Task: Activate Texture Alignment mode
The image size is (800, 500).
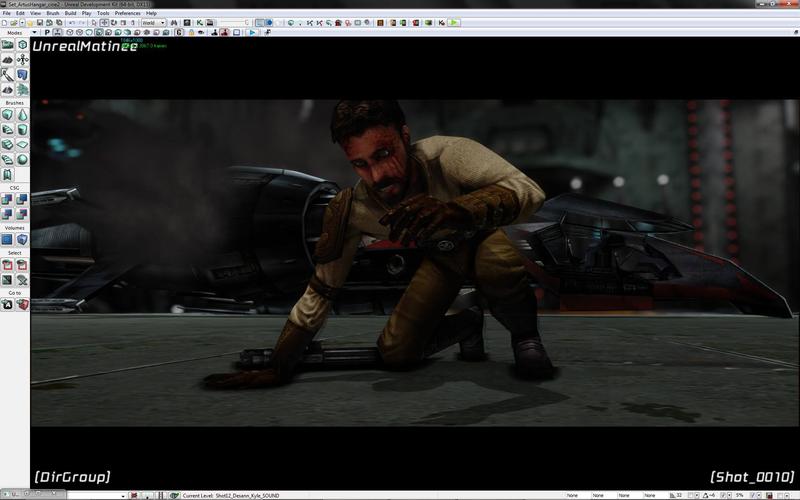Action: (x=22, y=60)
